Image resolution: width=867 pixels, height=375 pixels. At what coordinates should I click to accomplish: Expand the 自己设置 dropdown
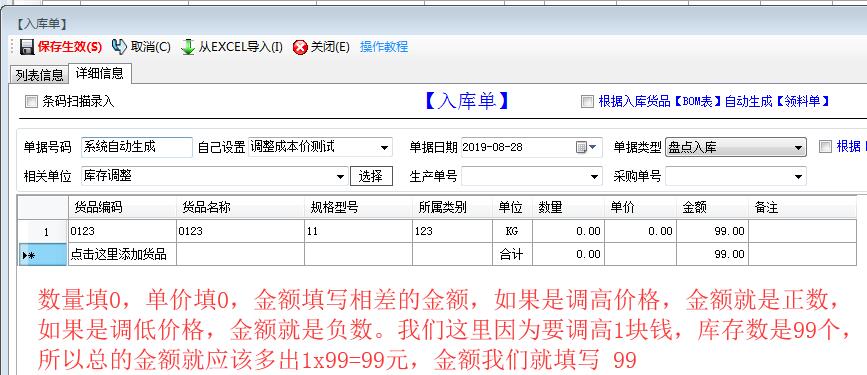[x=384, y=148]
